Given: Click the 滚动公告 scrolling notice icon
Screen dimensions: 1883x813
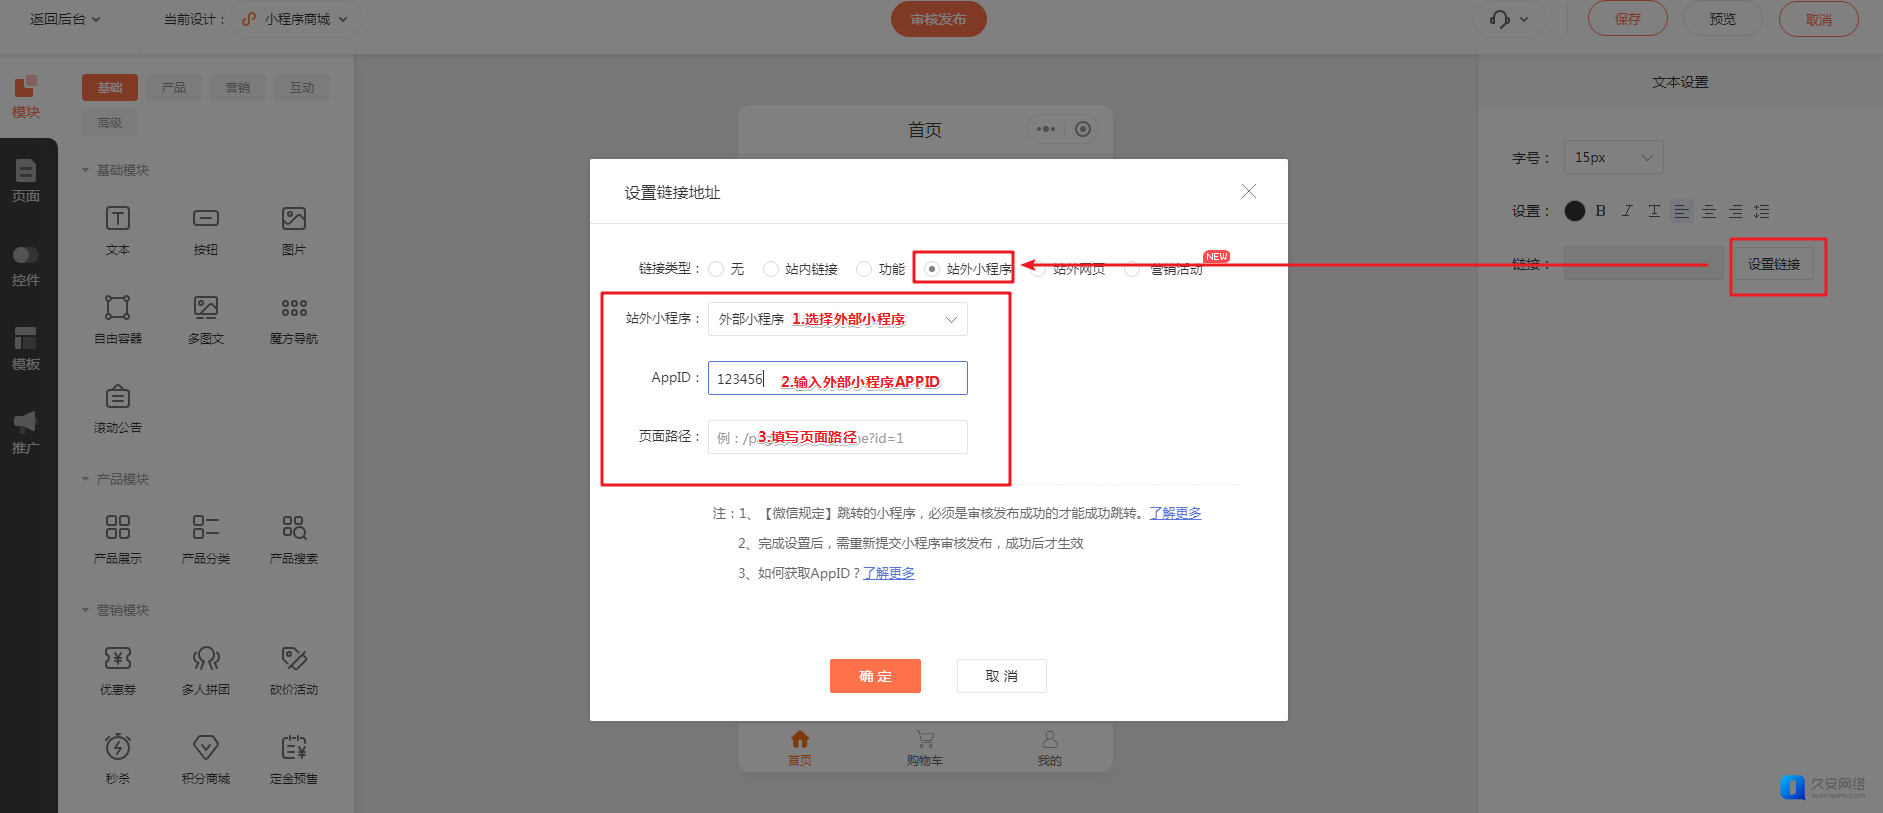Looking at the screenshot, I should coord(118,397).
